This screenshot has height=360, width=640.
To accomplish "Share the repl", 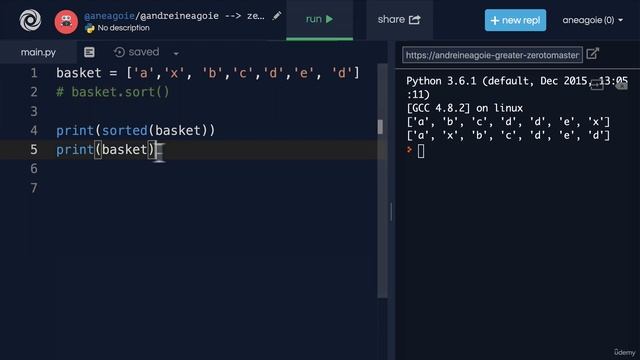I will (399, 20).
